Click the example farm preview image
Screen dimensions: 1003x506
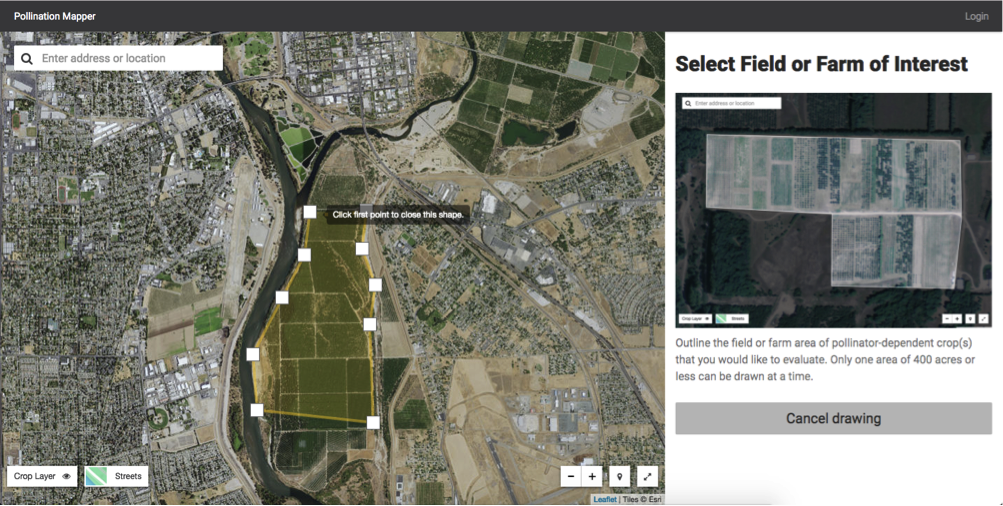[833, 210]
